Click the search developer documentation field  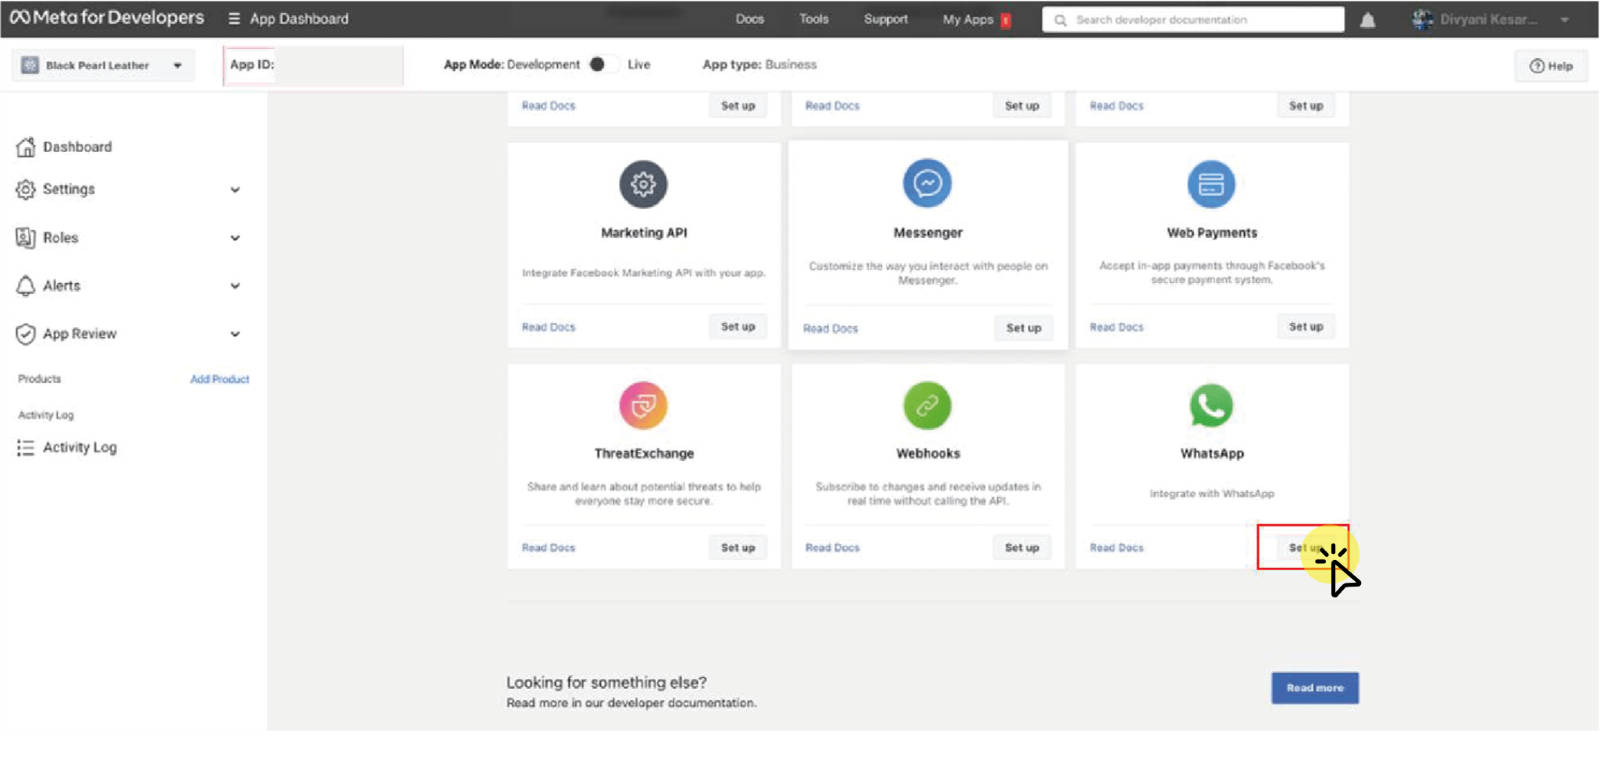(1193, 20)
